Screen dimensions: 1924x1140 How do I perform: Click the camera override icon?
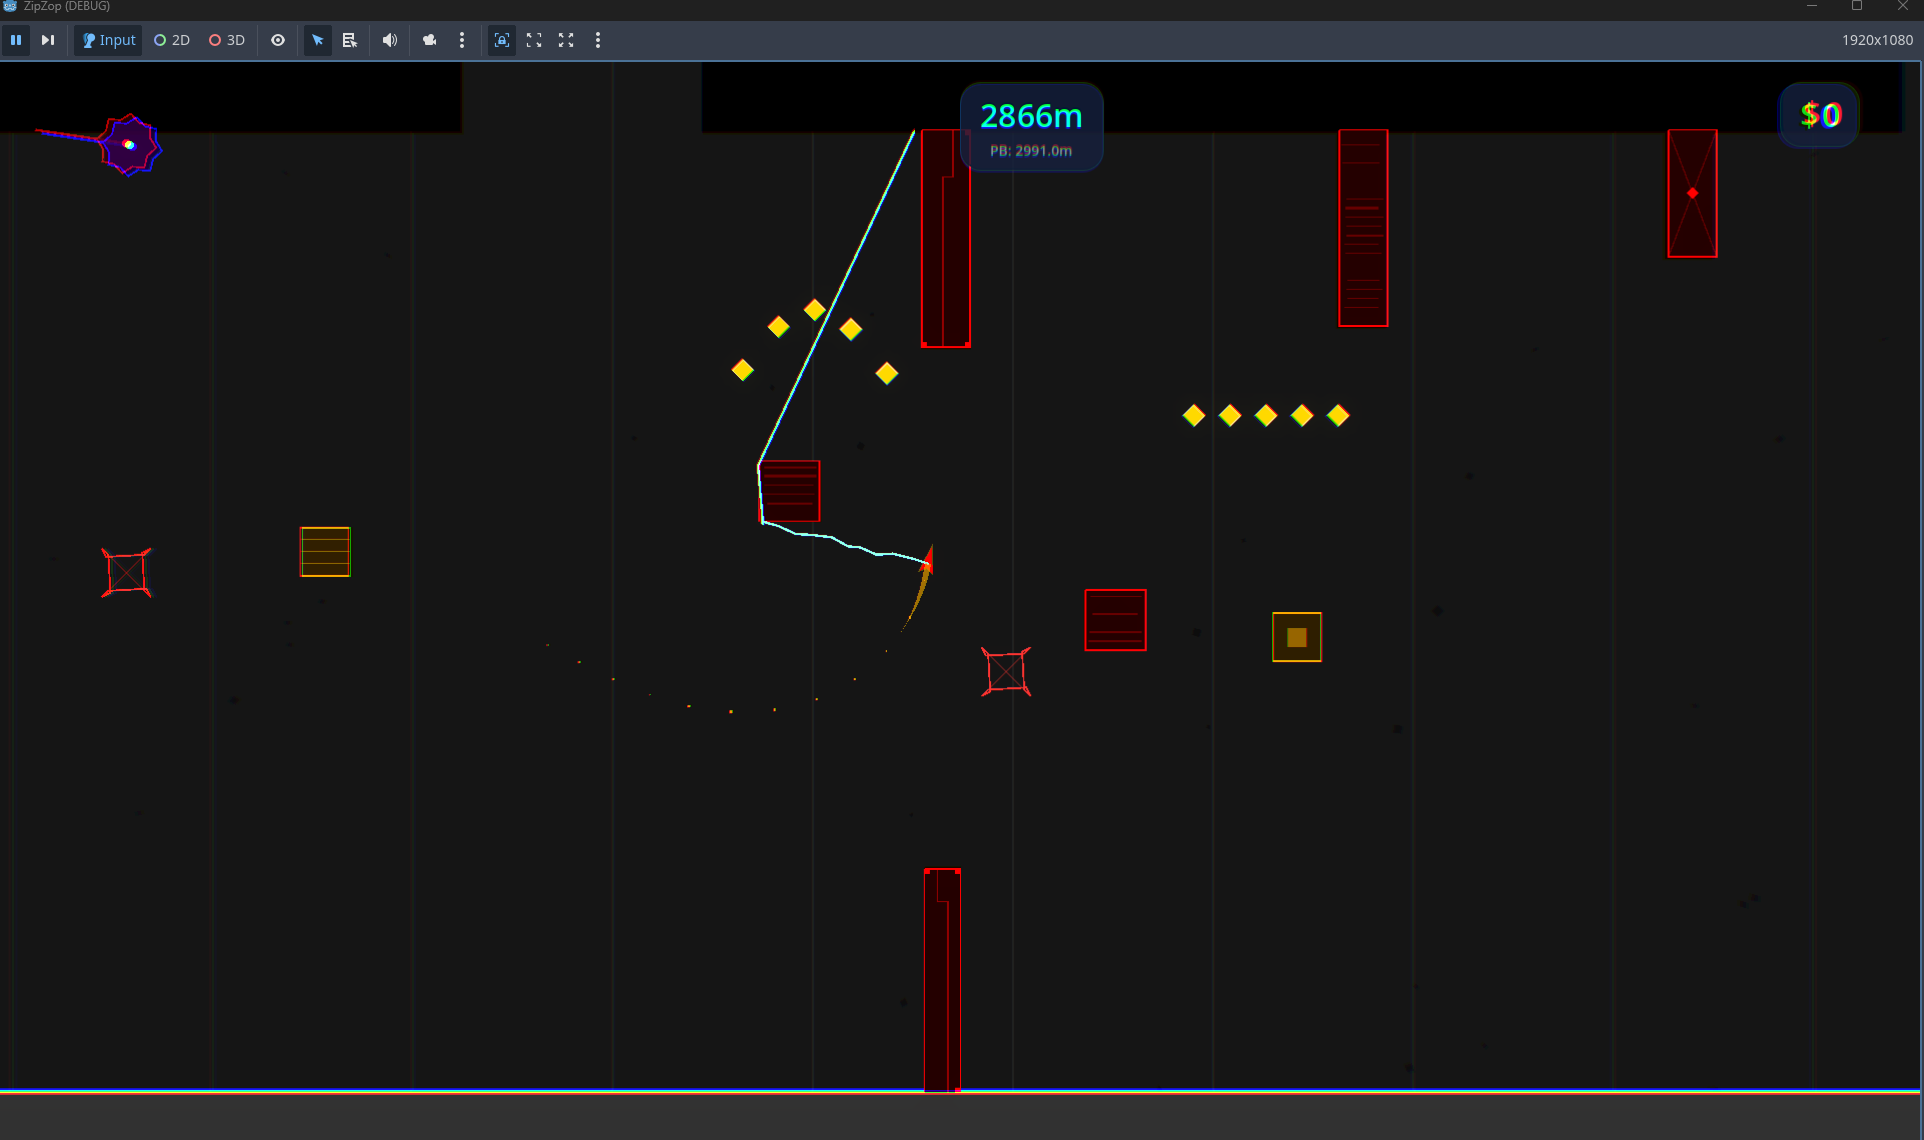click(430, 40)
